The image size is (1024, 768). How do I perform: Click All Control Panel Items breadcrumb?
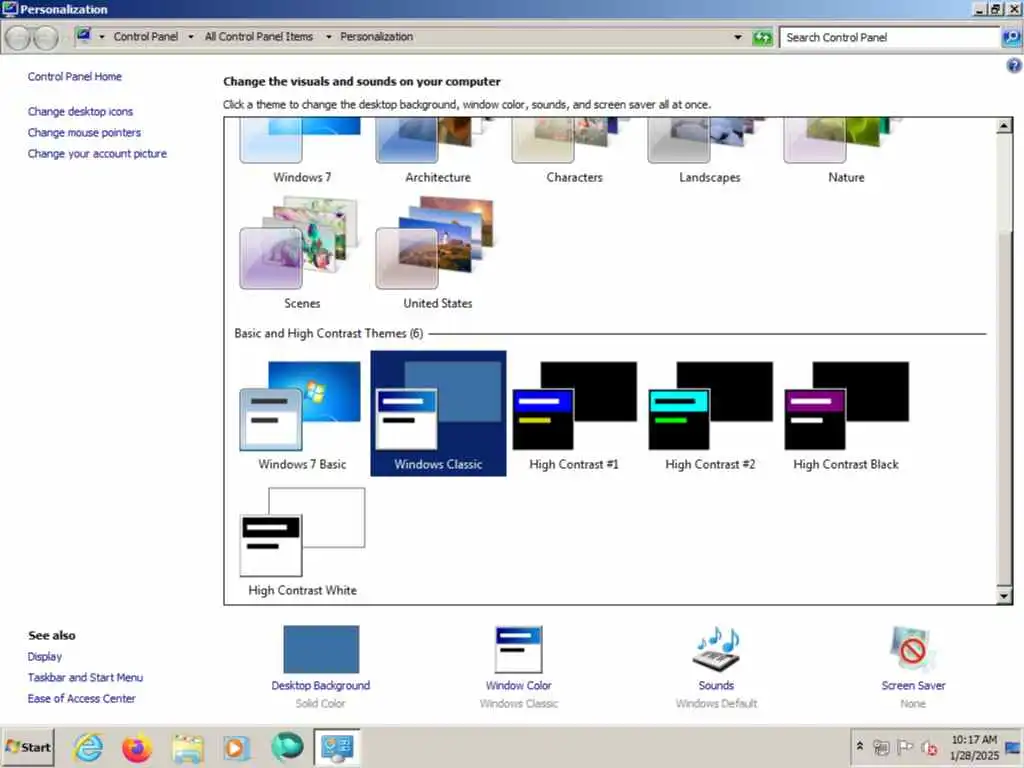(x=259, y=37)
